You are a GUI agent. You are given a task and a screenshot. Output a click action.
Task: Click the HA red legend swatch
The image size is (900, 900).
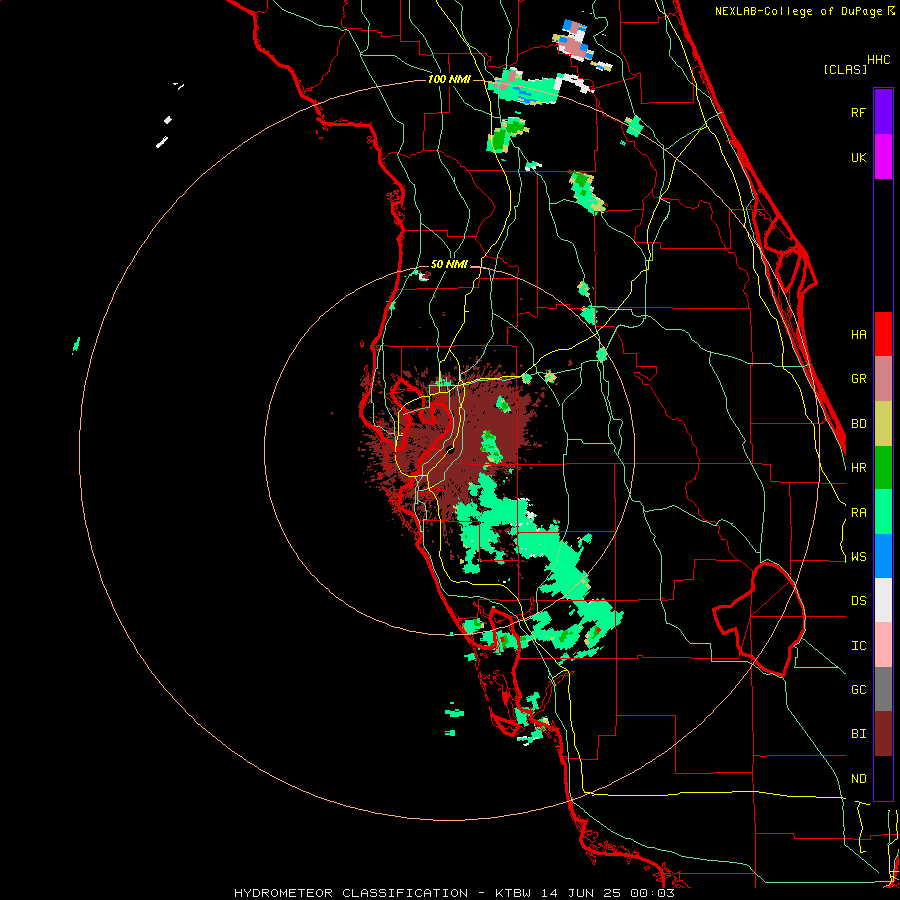pos(883,334)
